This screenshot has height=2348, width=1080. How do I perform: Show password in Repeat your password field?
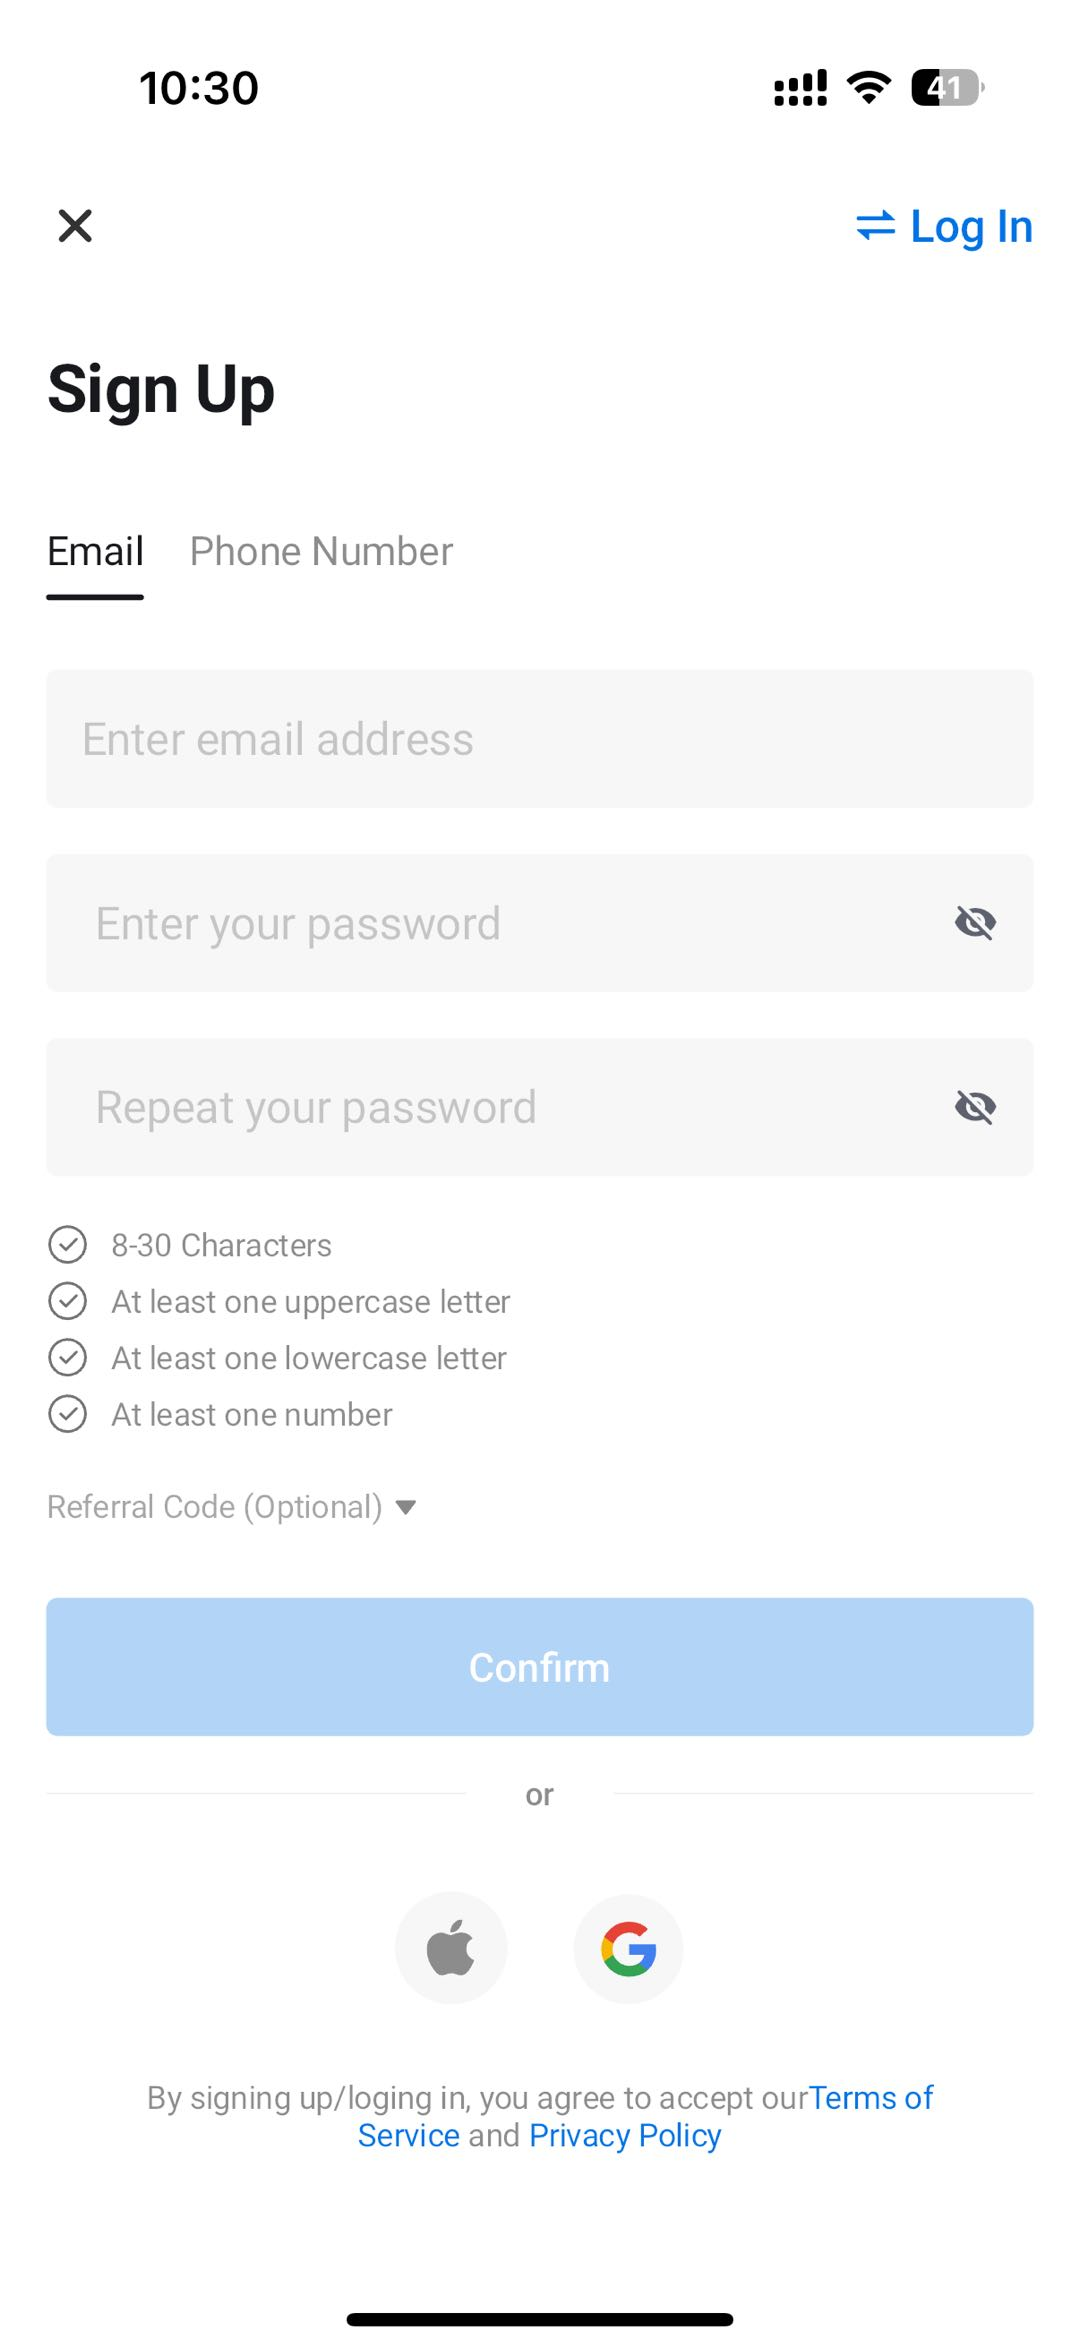tap(975, 1107)
